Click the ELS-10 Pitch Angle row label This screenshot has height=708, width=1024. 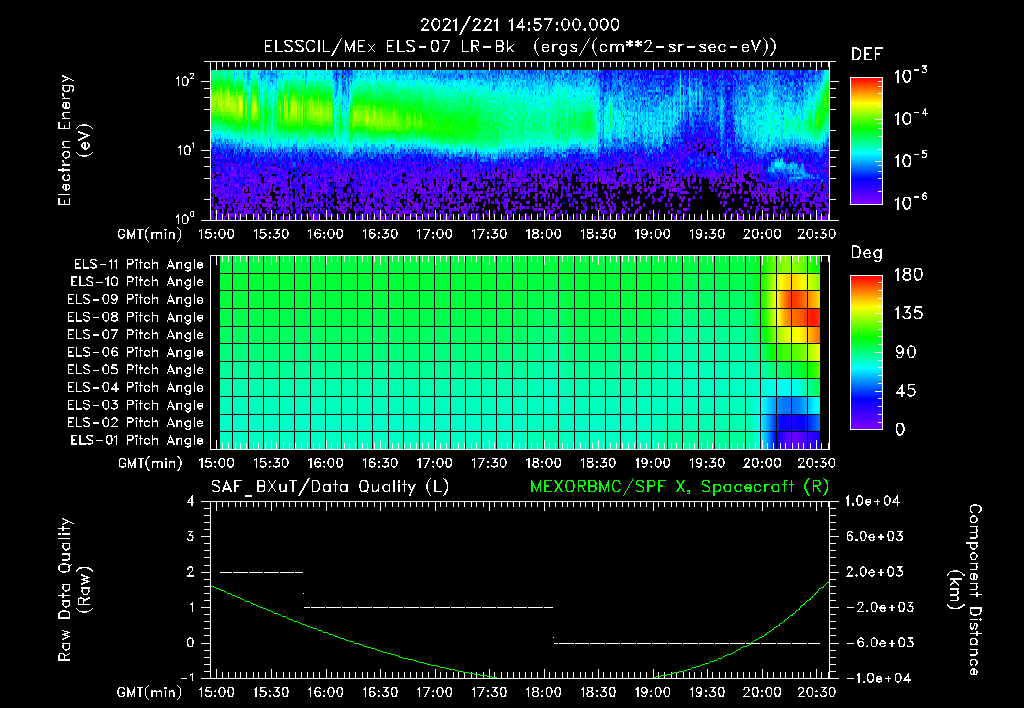137,282
